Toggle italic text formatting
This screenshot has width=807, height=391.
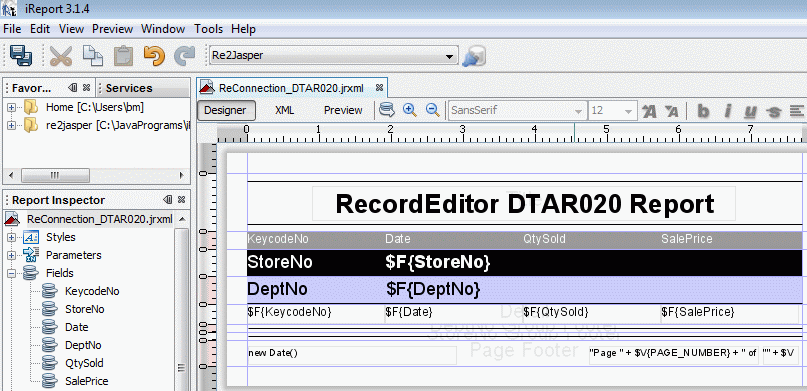pyautogui.click(x=728, y=111)
